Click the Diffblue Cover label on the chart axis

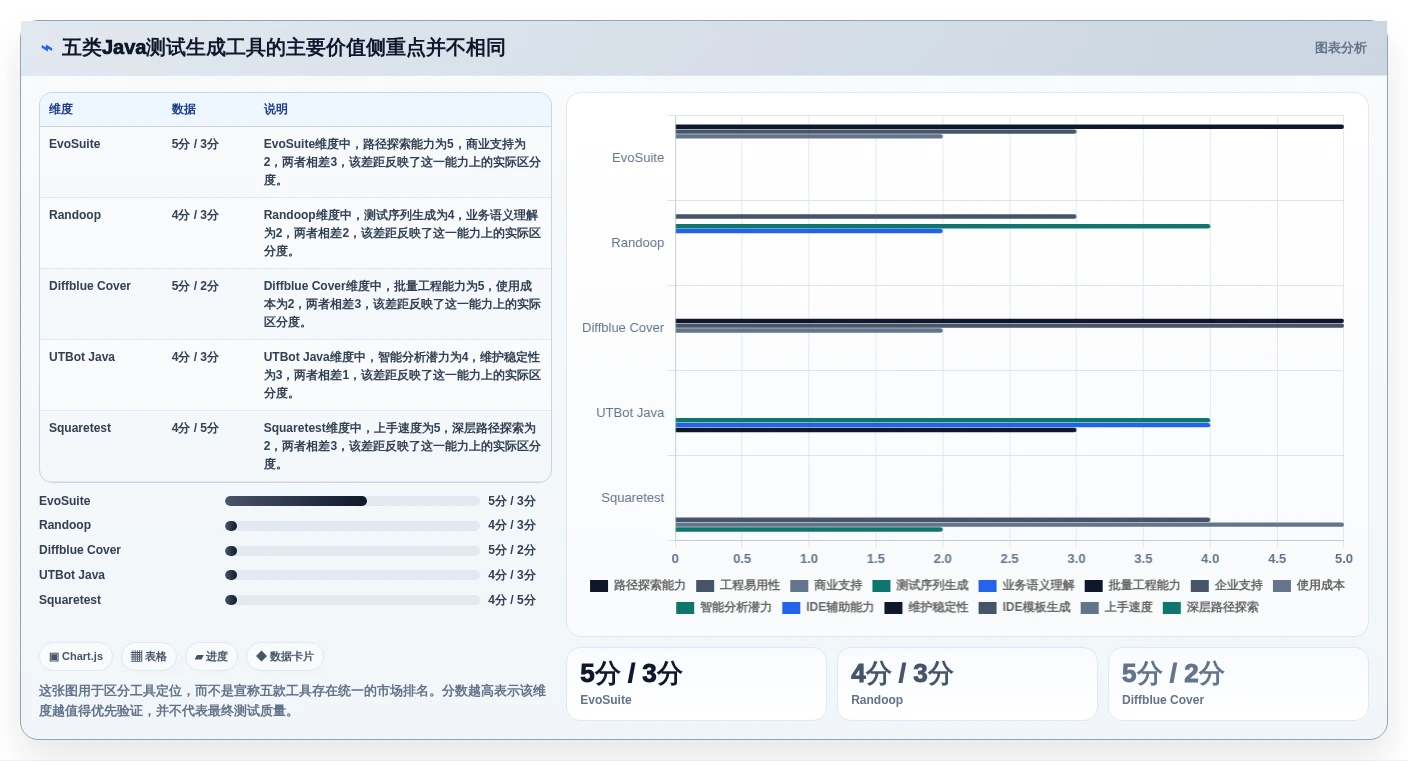[x=623, y=328]
